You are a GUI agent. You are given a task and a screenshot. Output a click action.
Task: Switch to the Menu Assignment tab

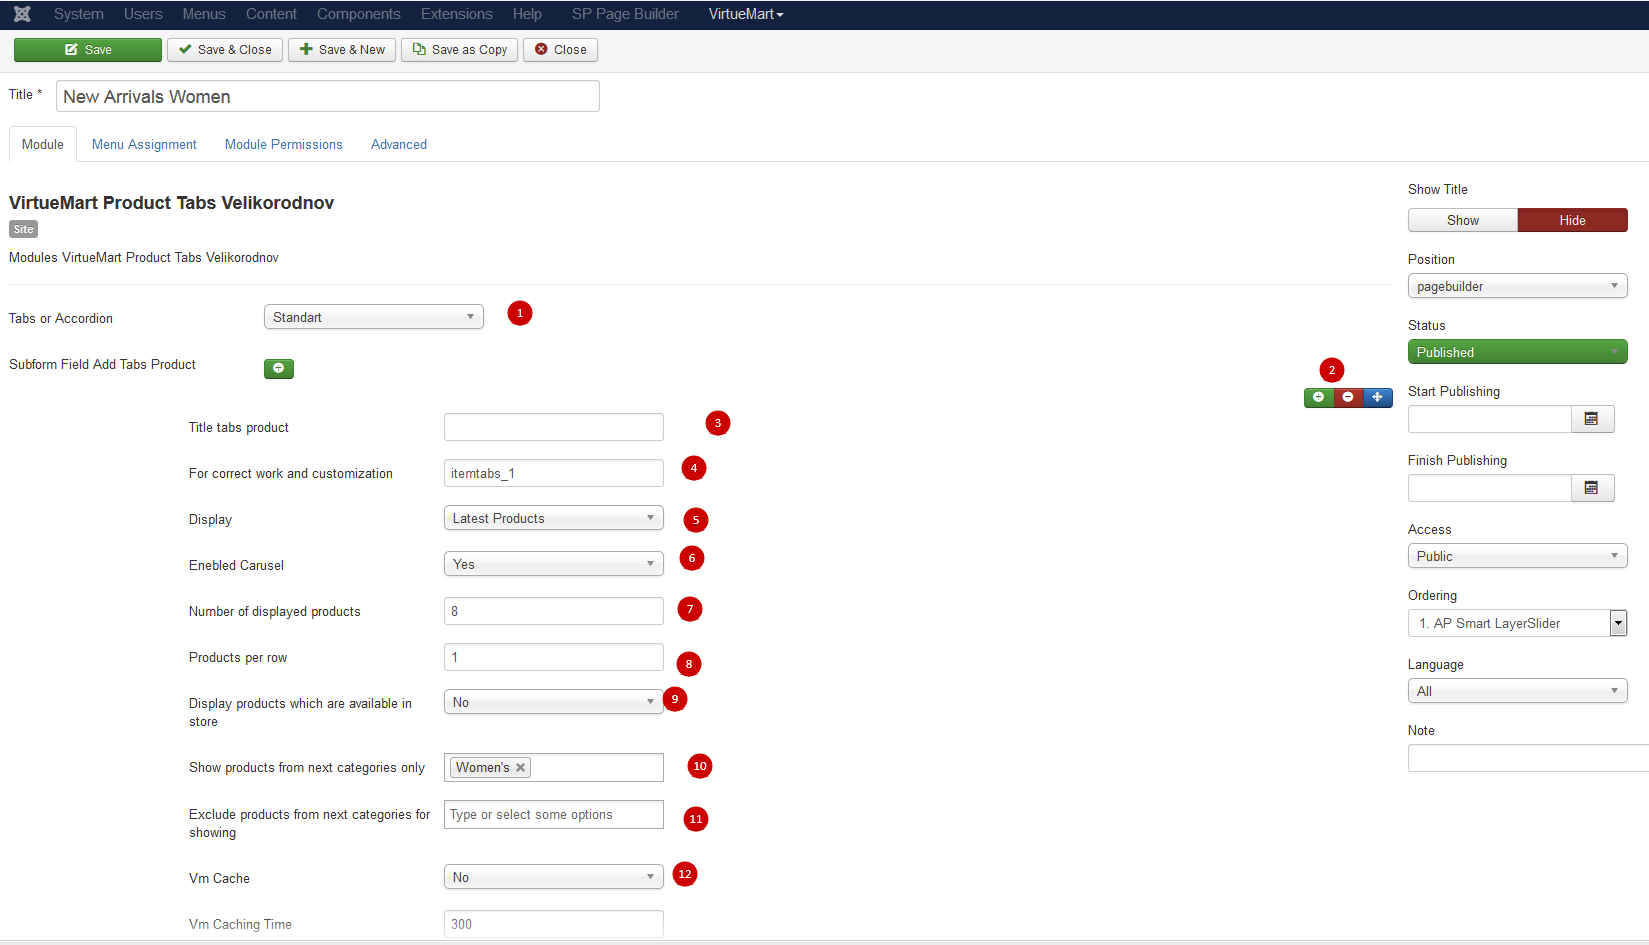(x=144, y=145)
